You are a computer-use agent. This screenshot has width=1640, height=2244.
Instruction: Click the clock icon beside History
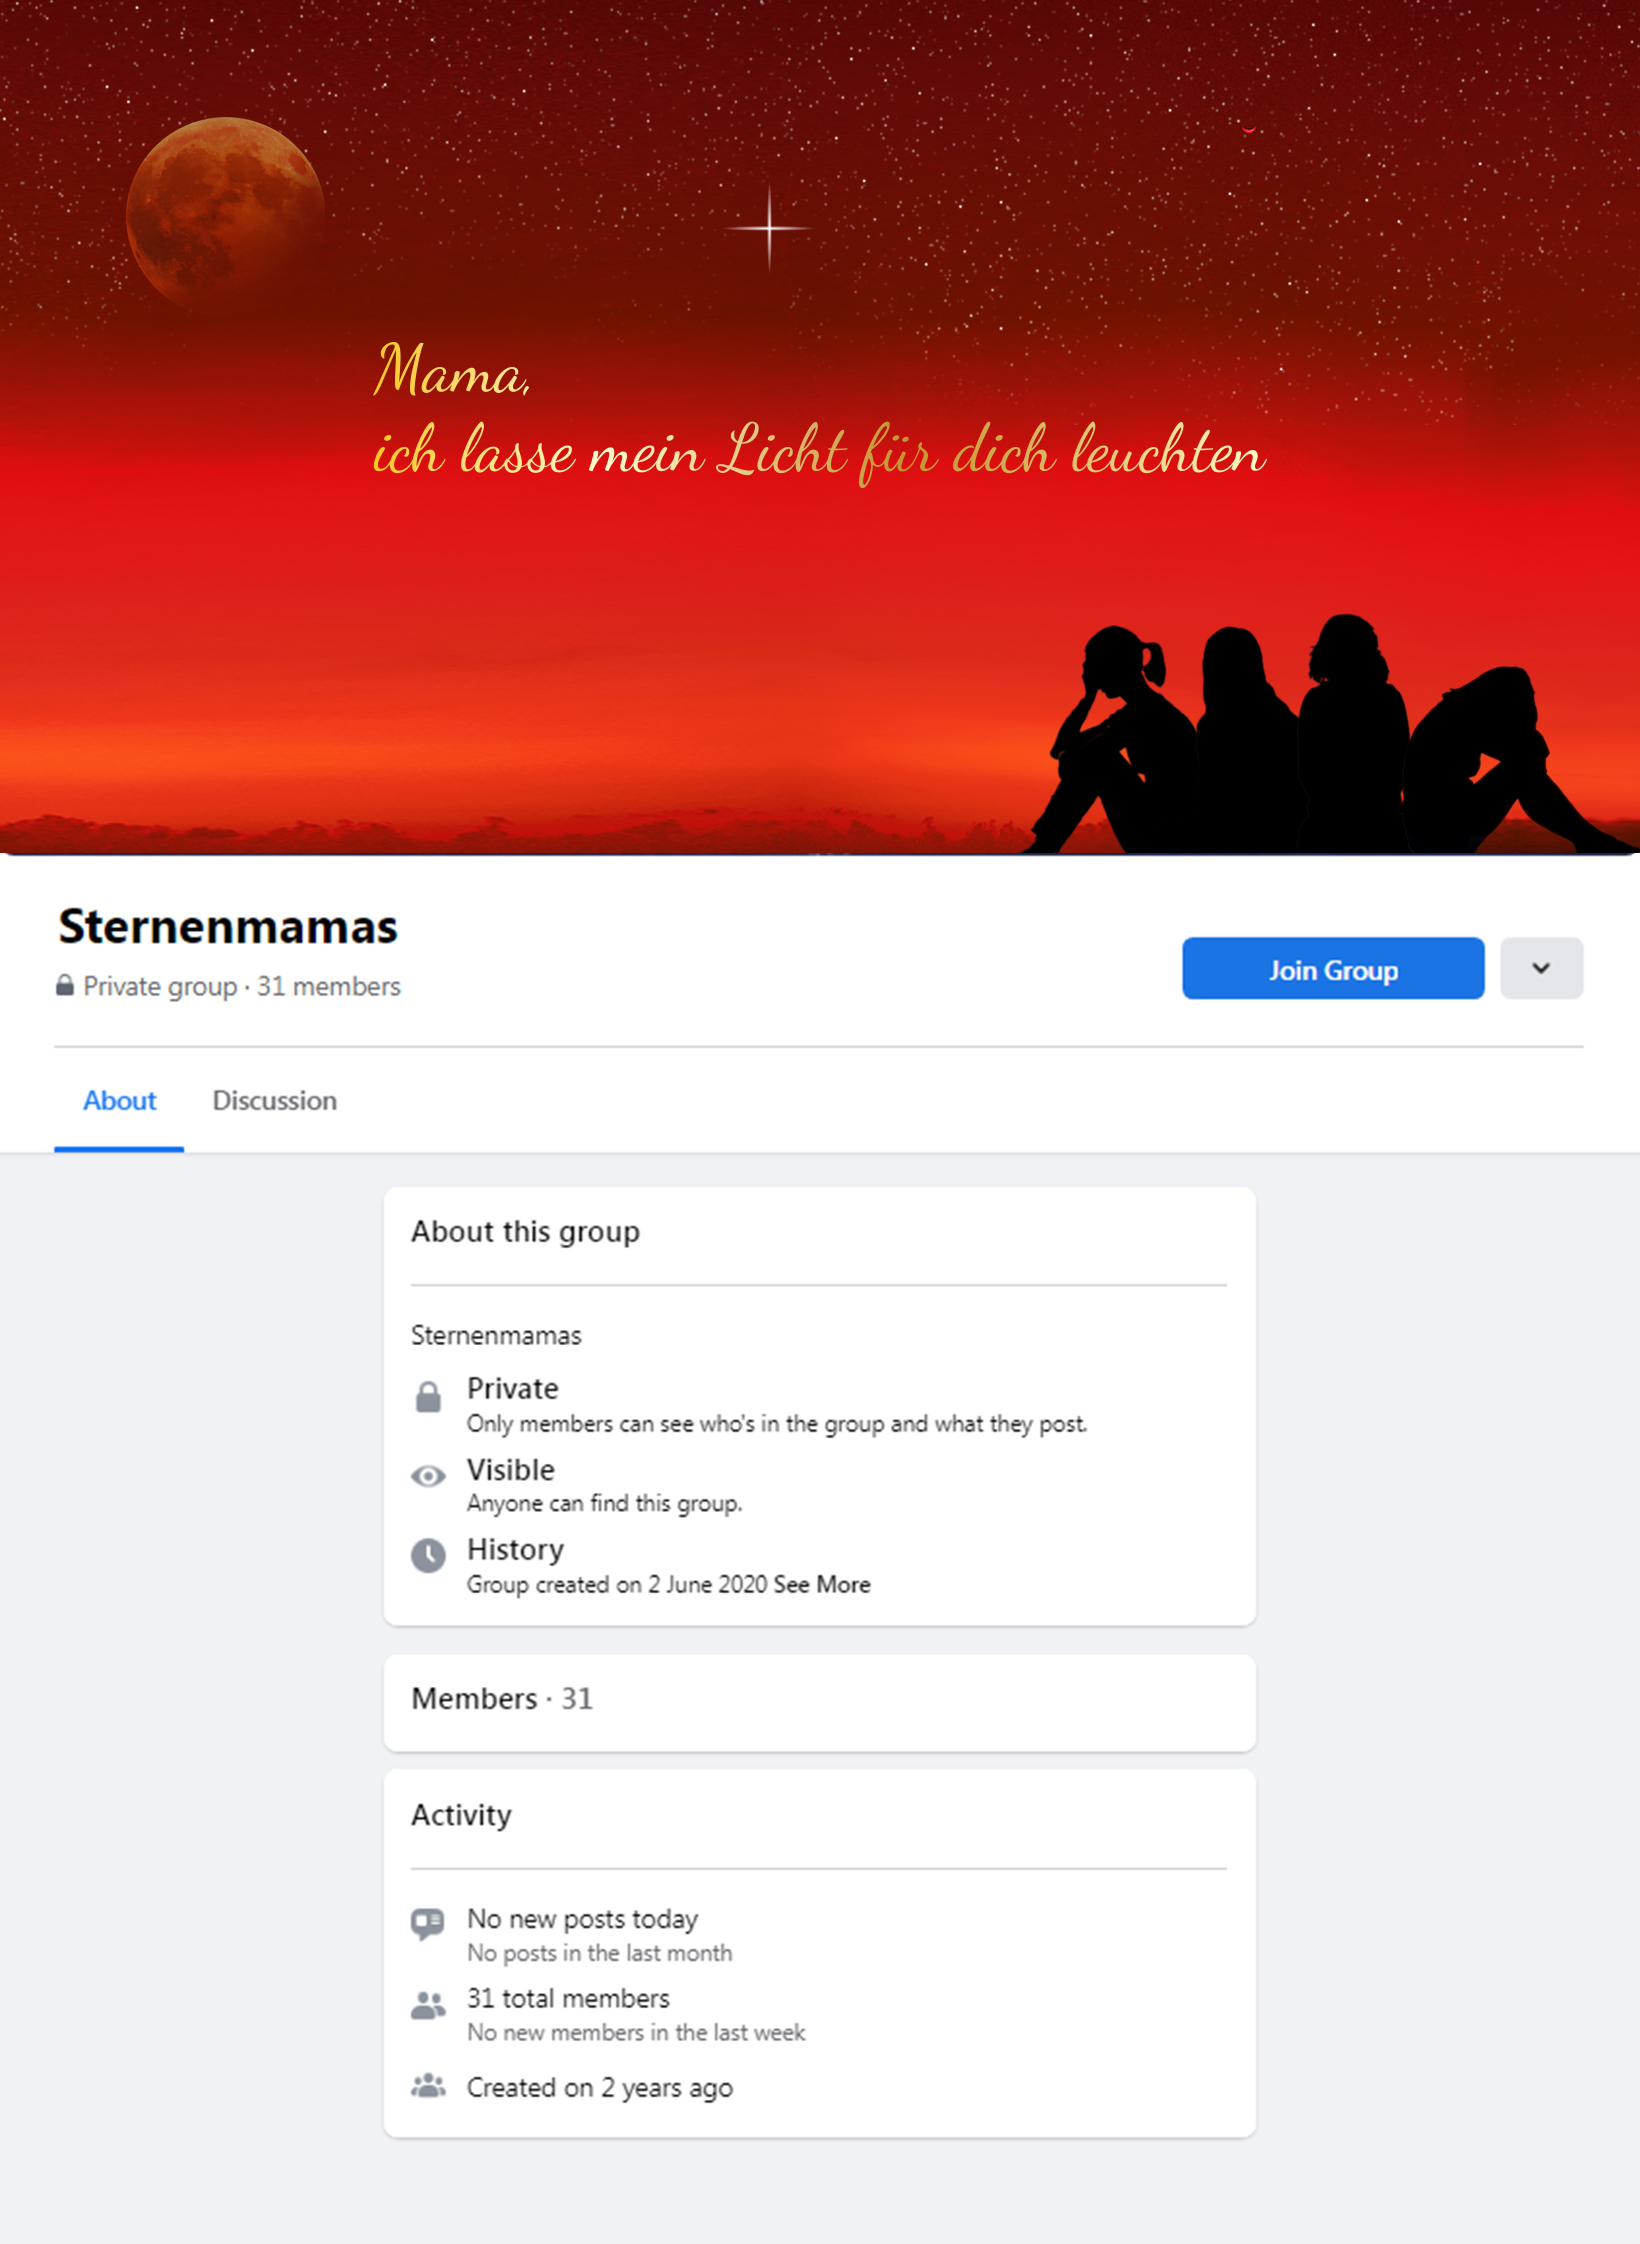(x=428, y=1555)
